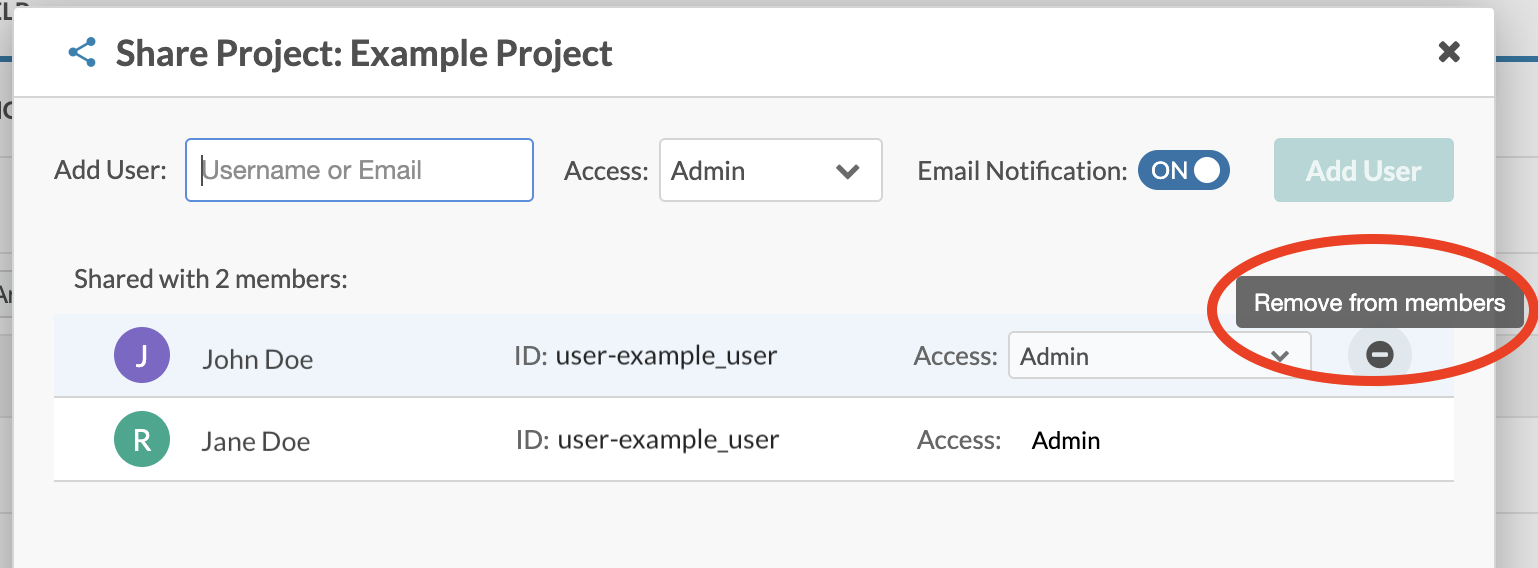
Task: Click the "Add User:" label text
Action: (x=110, y=170)
